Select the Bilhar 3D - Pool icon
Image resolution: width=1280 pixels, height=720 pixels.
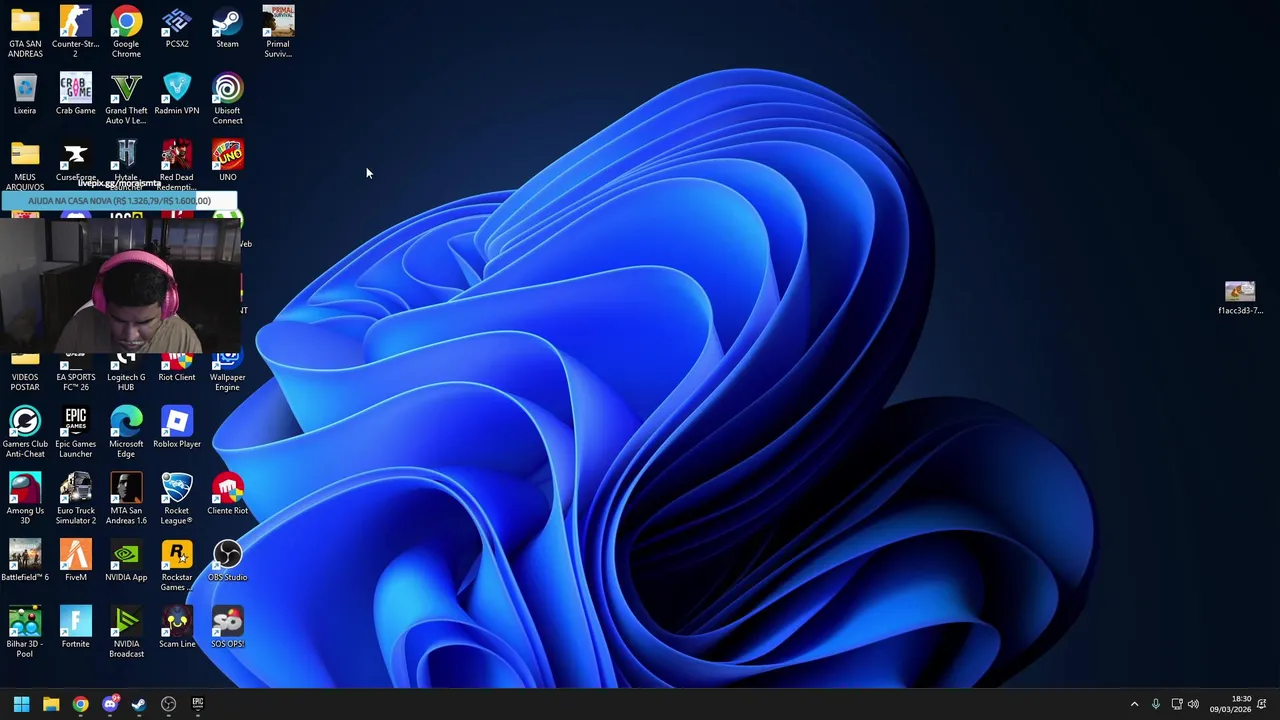(x=25, y=633)
